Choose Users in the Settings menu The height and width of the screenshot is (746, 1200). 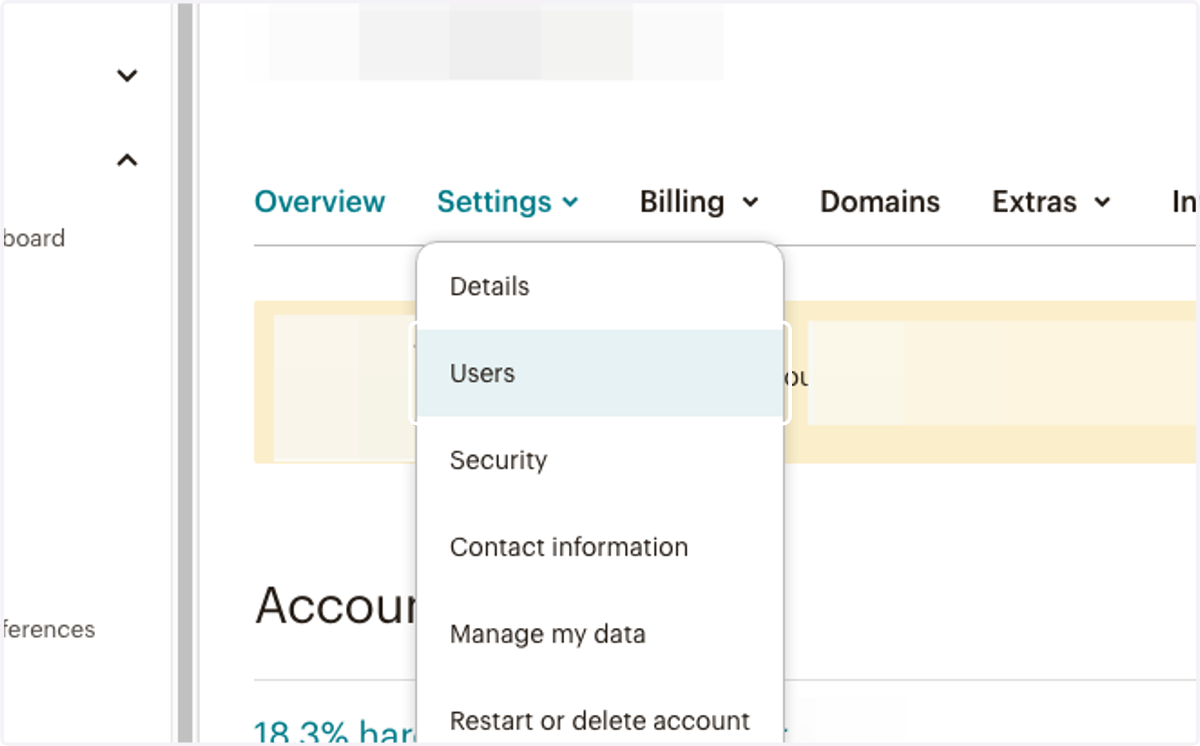tap(600, 373)
